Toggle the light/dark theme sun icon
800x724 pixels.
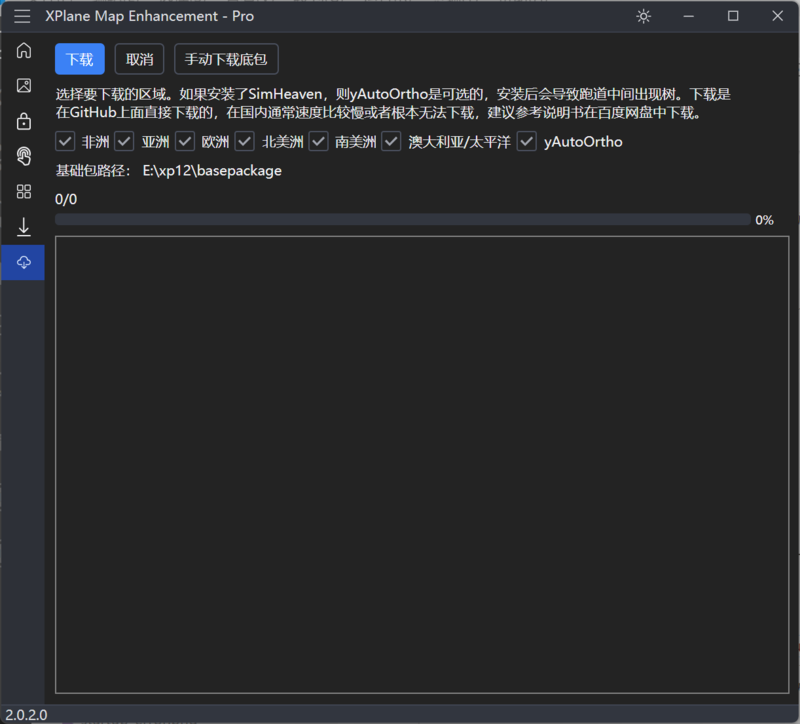(643, 16)
